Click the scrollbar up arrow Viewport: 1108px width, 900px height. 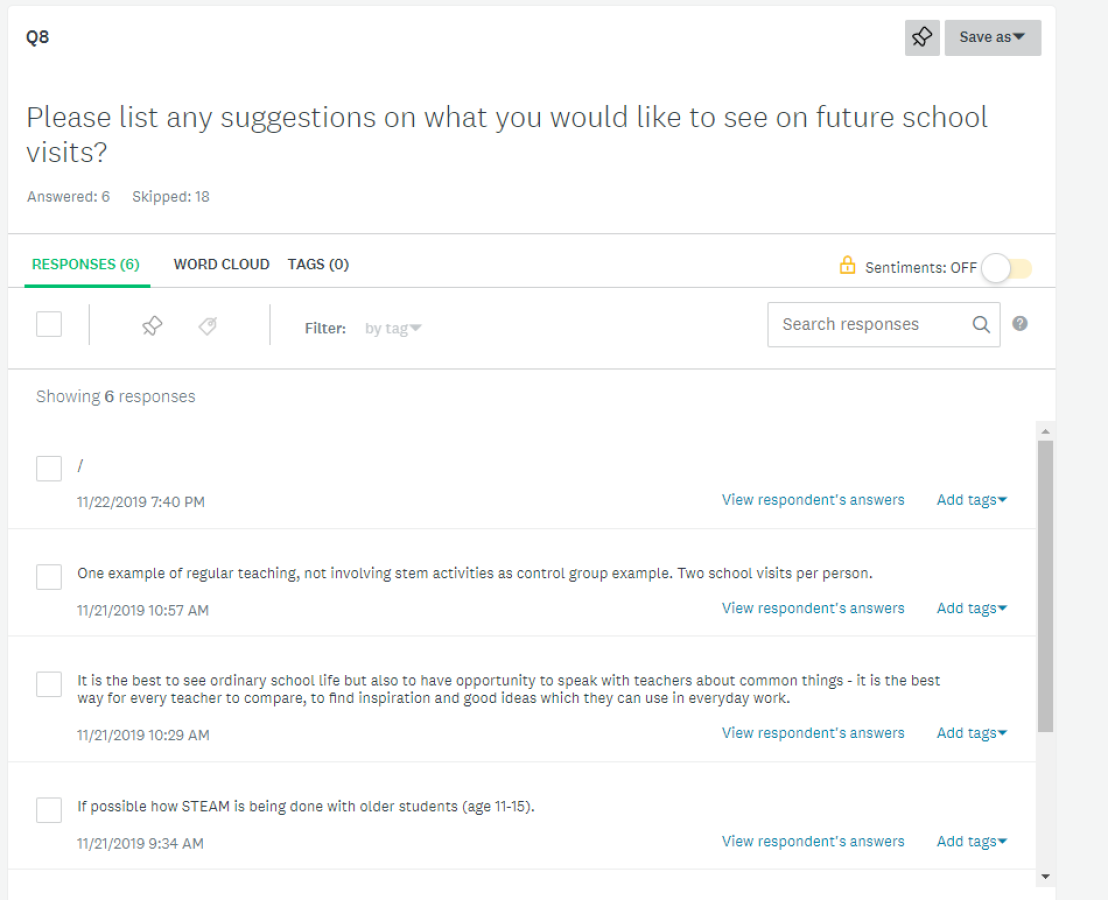point(1046,431)
